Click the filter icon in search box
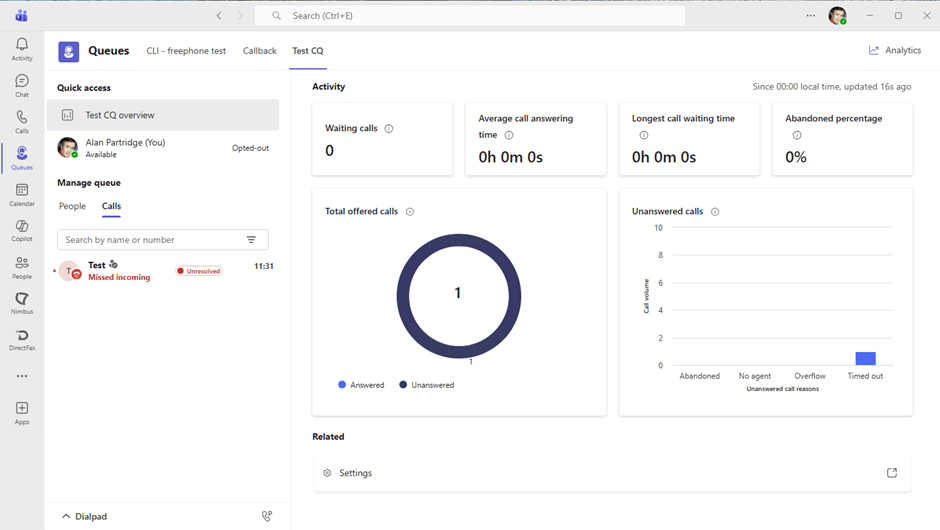This screenshot has width=940, height=530. point(251,240)
